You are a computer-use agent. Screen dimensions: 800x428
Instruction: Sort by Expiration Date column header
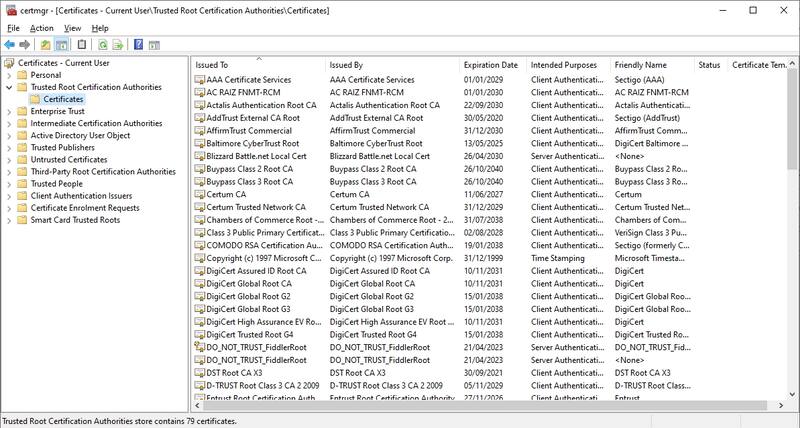coord(490,65)
